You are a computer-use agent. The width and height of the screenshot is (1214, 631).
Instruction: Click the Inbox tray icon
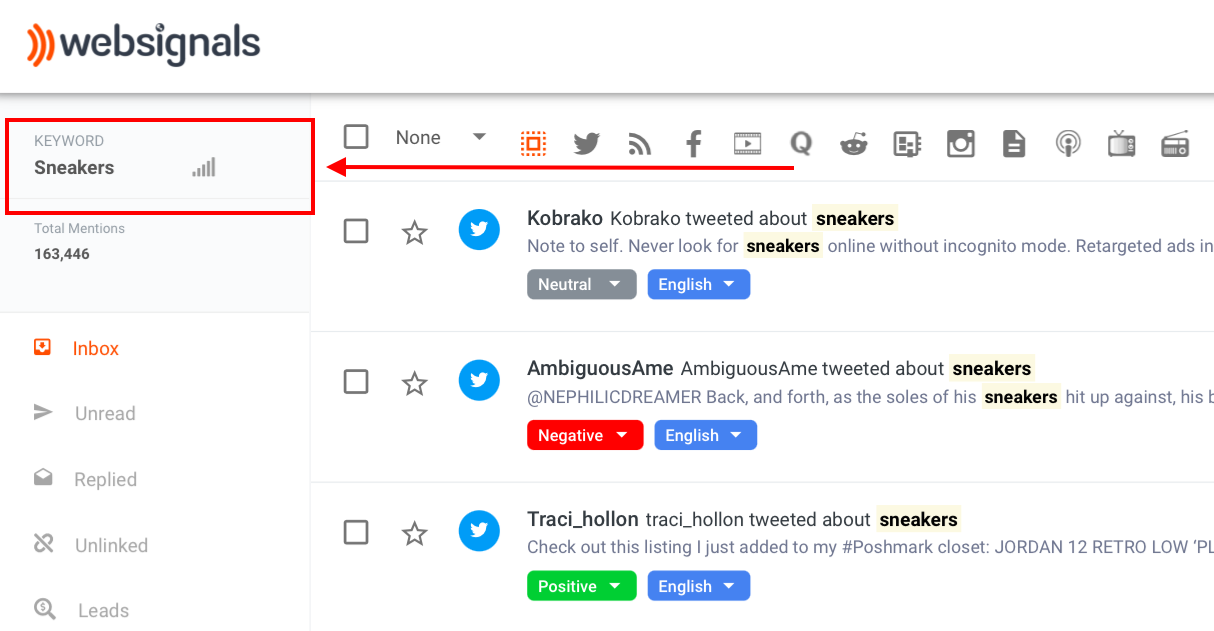click(x=42, y=347)
